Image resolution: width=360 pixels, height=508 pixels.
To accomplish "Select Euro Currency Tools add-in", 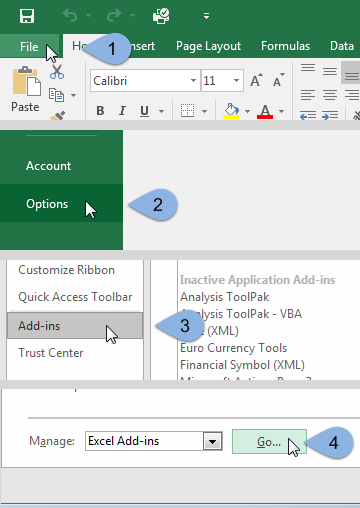I will (233, 348).
